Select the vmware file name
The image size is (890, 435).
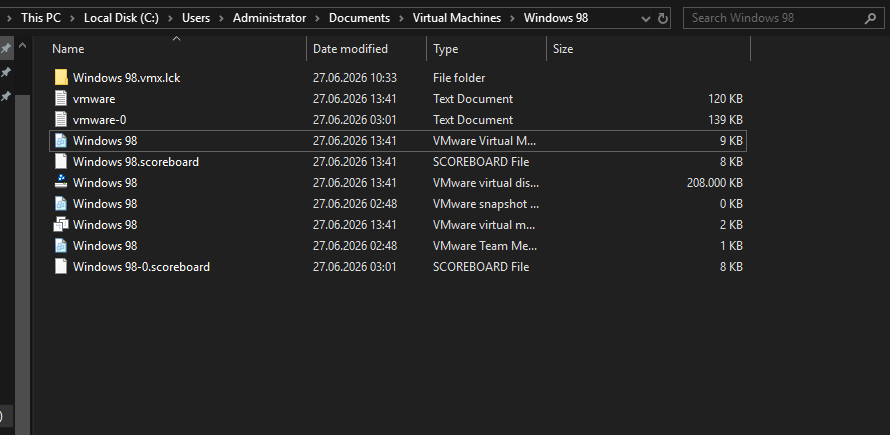[x=94, y=99]
